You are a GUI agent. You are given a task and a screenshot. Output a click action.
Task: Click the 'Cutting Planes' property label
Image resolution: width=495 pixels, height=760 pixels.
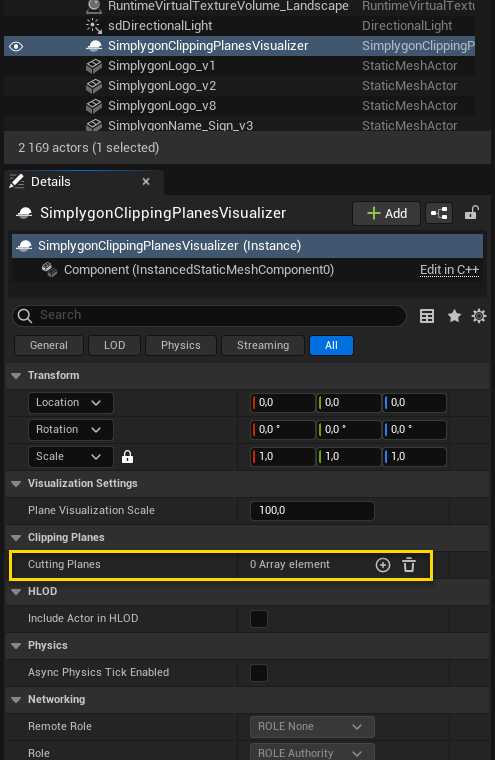tap(64, 565)
